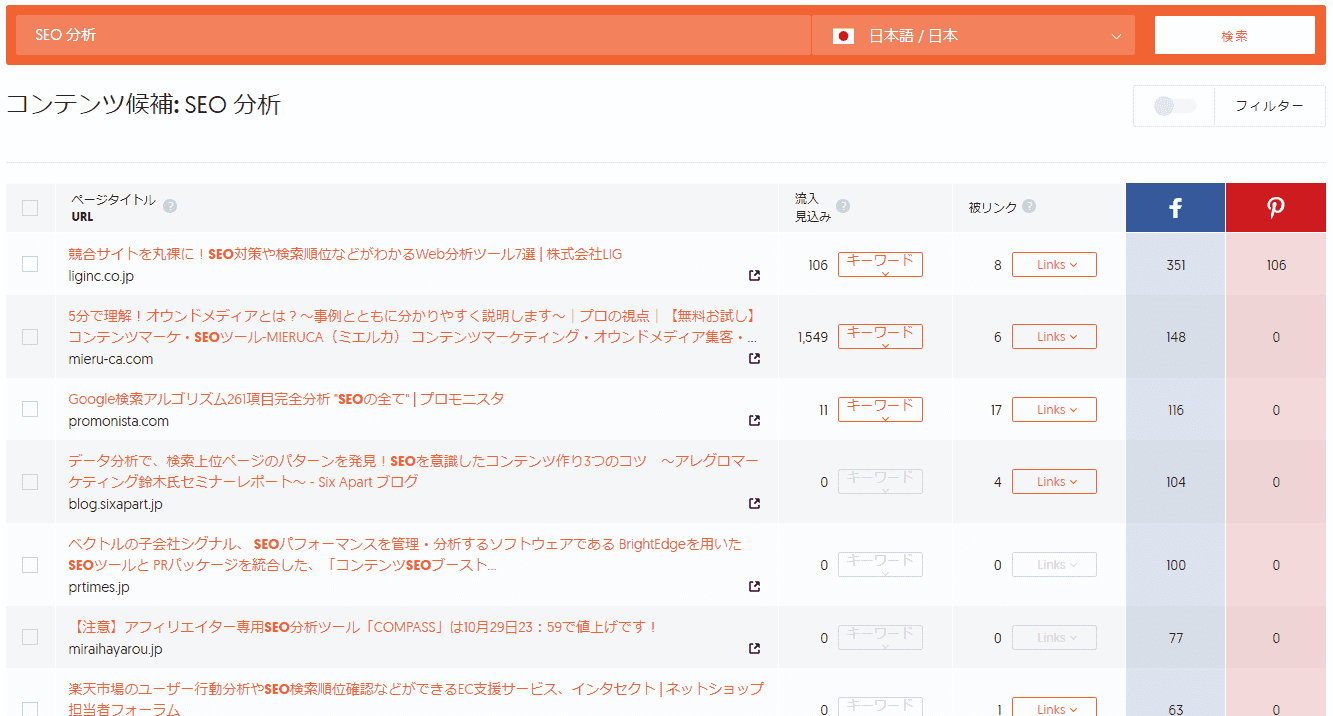This screenshot has width=1333, height=716.
Task: Select checkbox for promonista.com row
Action: point(30,409)
